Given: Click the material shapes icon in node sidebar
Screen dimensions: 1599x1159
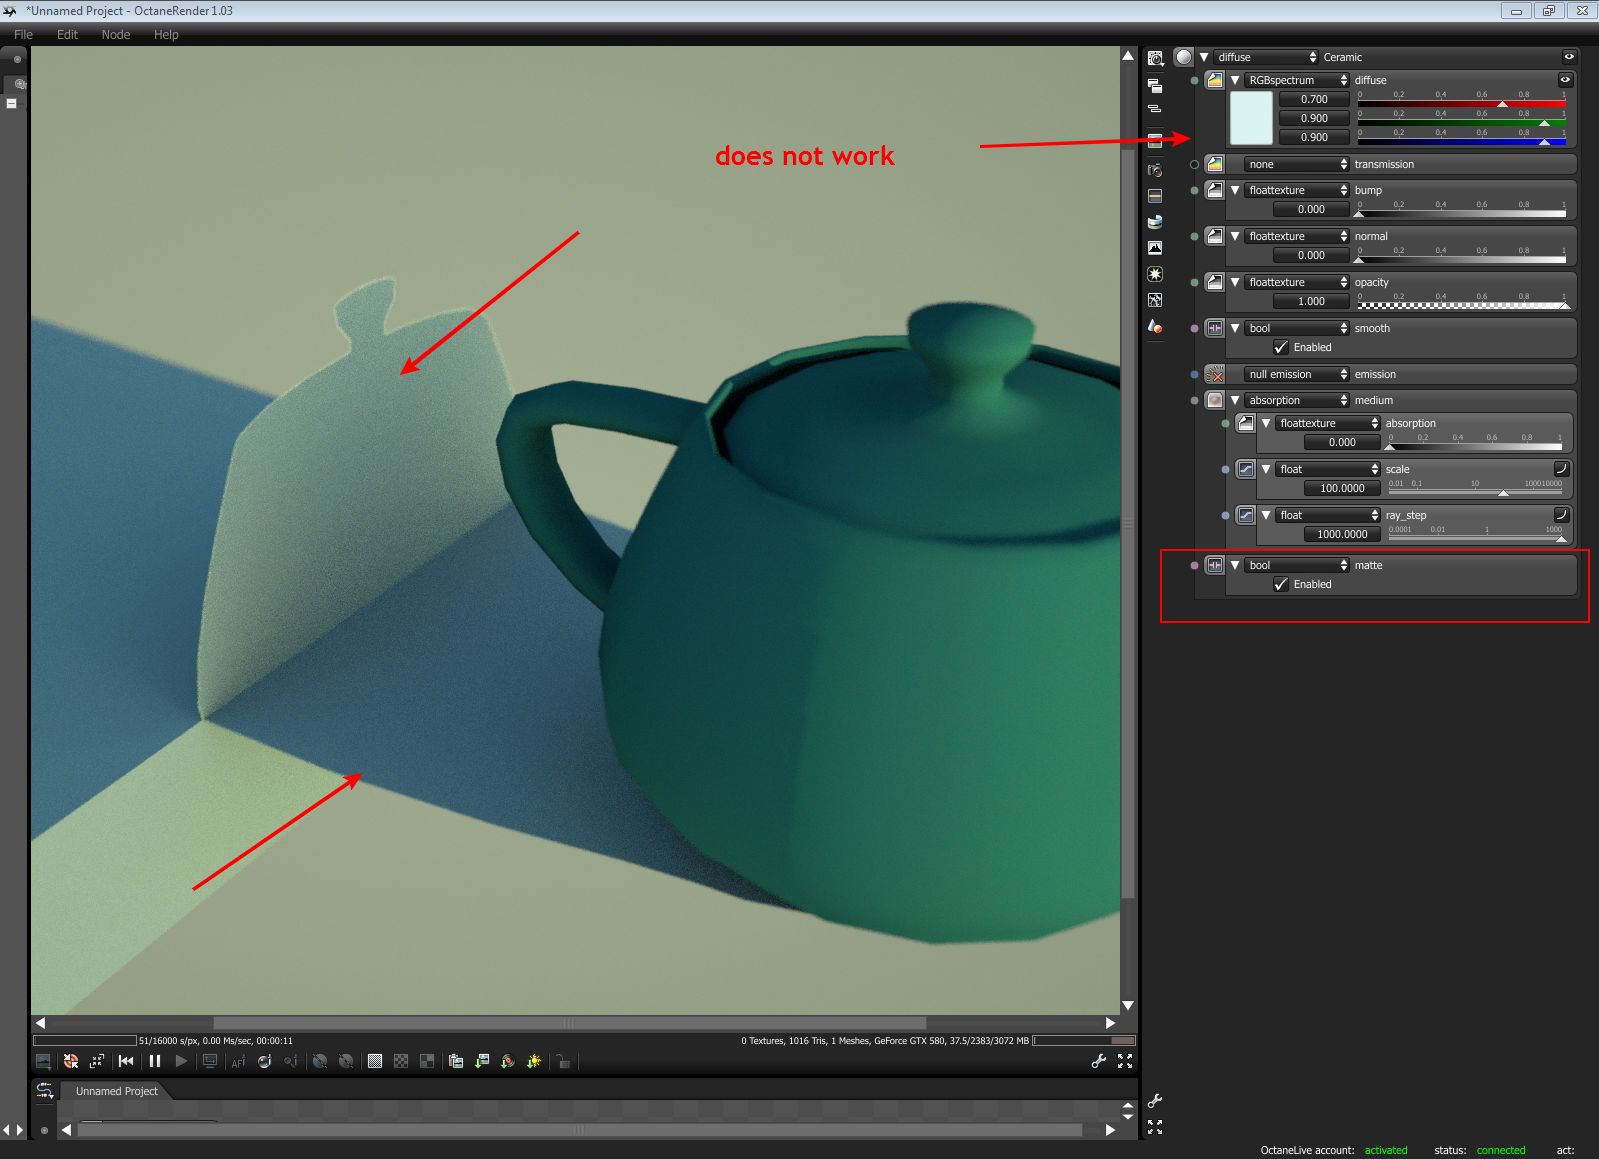Looking at the screenshot, I should pyautogui.click(x=1155, y=326).
